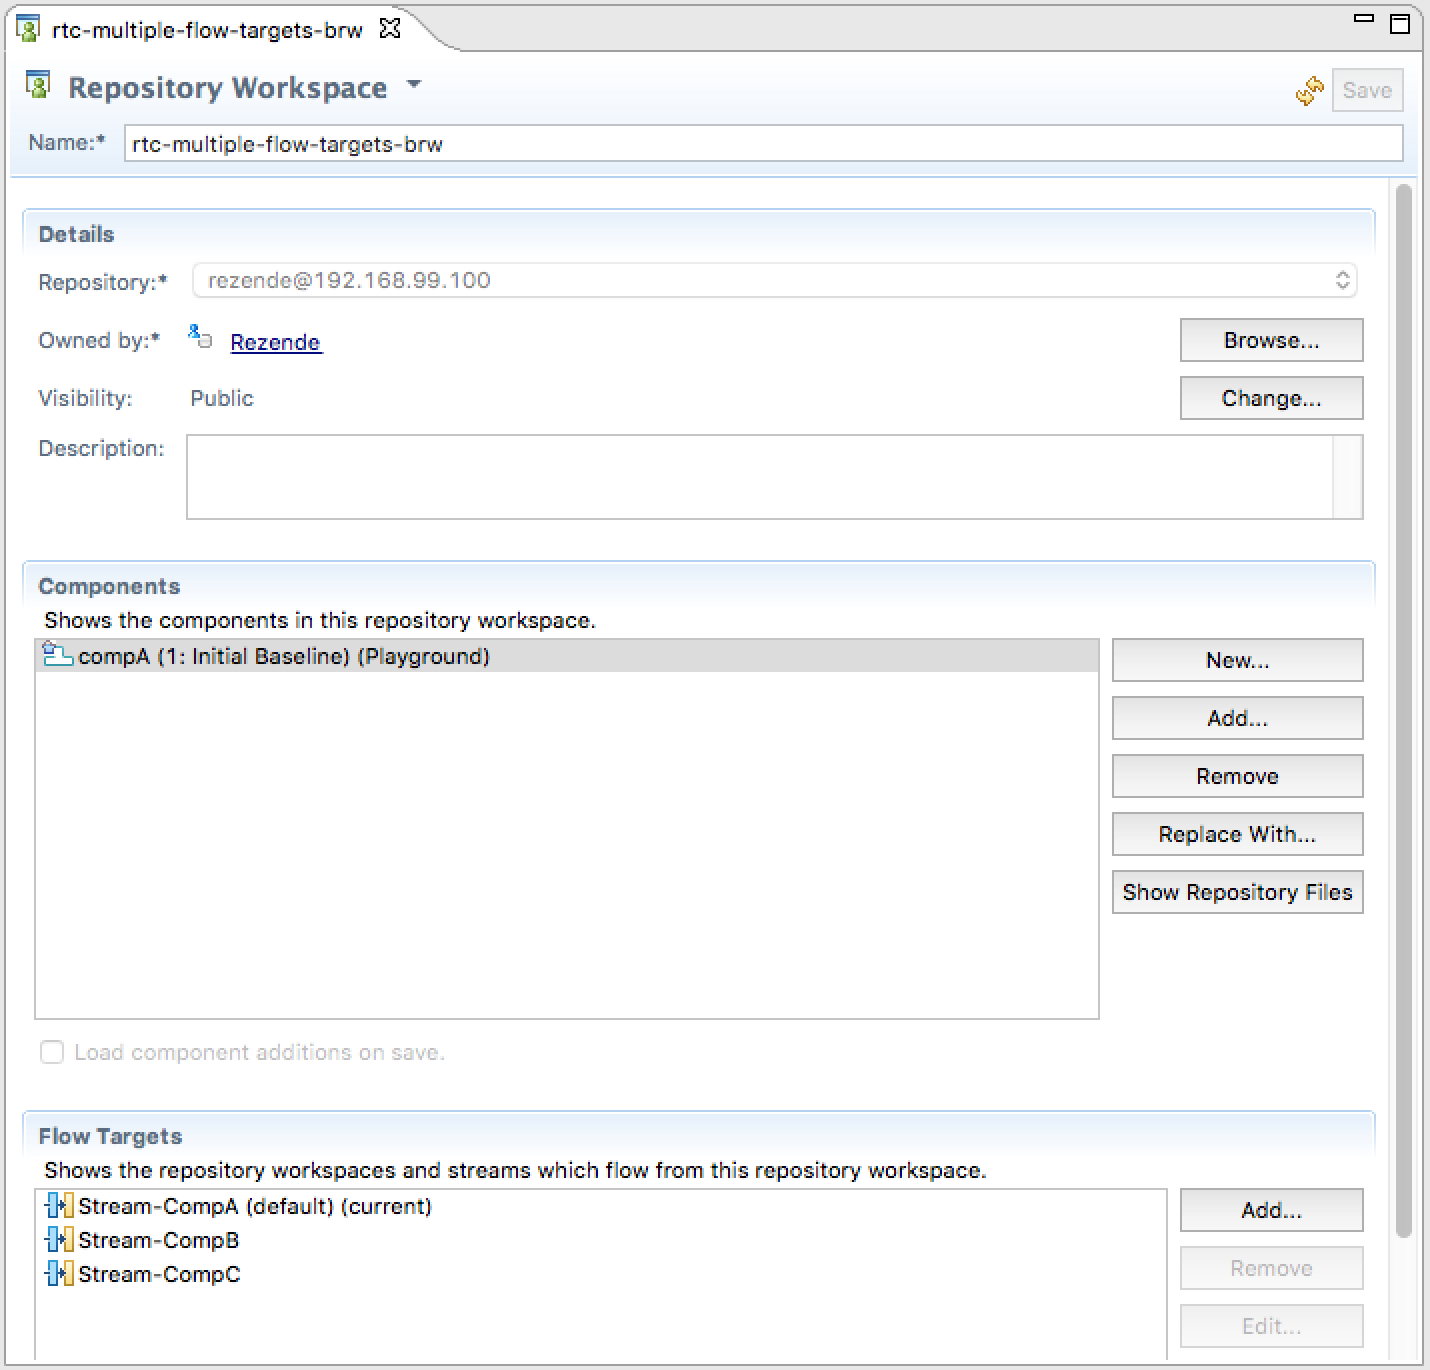Click the owner user icon beside Rezende

point(200,337)
